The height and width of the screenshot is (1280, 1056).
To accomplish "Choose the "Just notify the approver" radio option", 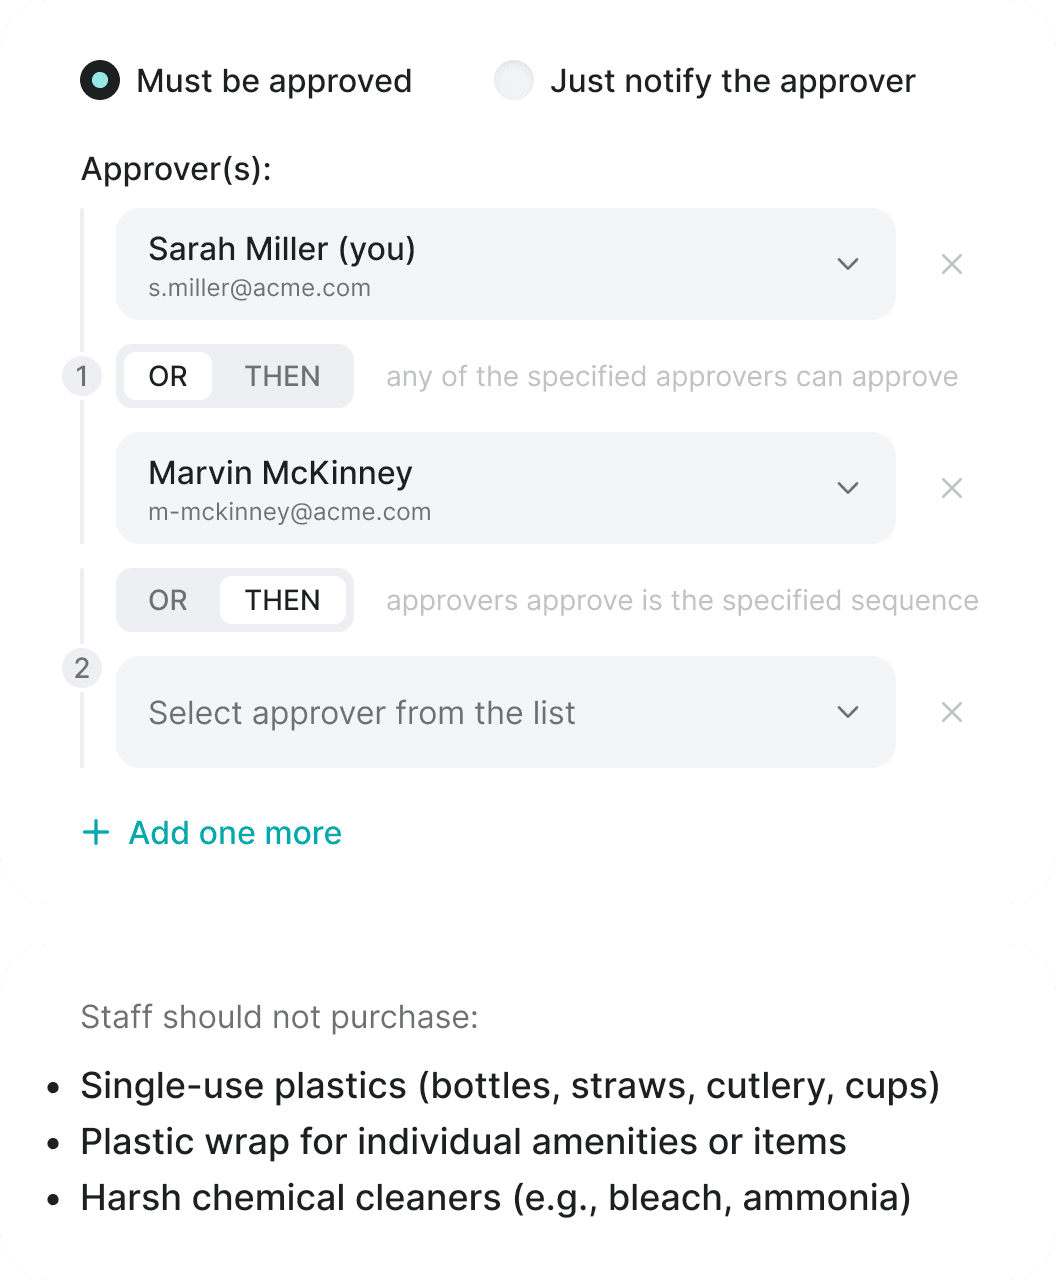I will pos(514,81).
